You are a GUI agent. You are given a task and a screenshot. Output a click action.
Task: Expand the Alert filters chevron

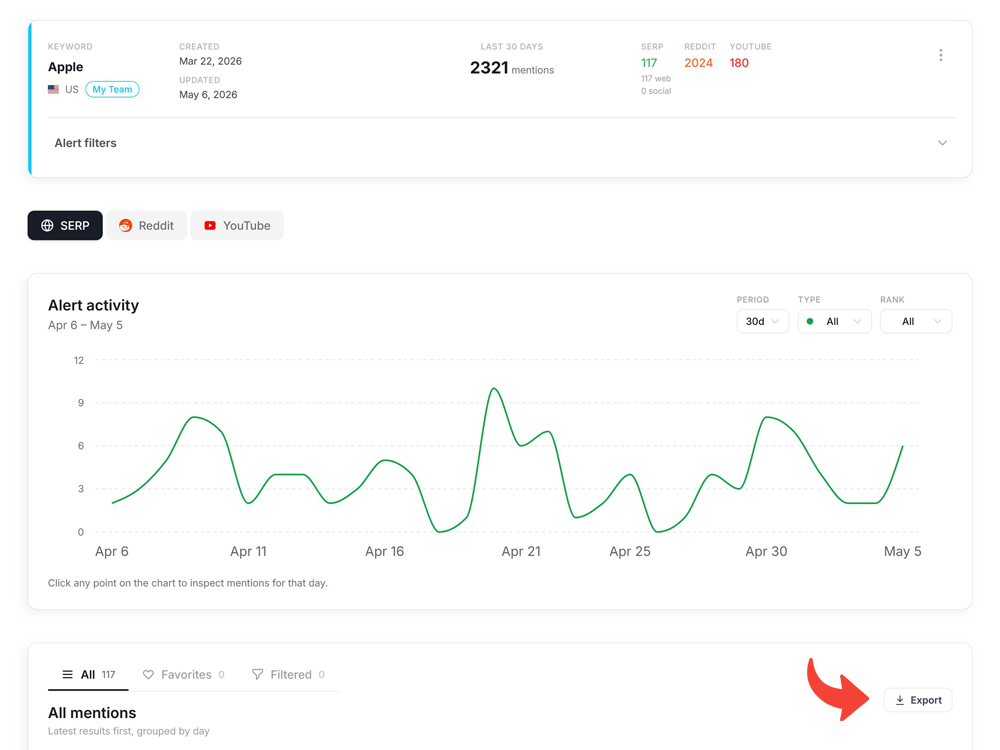[x=942, y=143]
